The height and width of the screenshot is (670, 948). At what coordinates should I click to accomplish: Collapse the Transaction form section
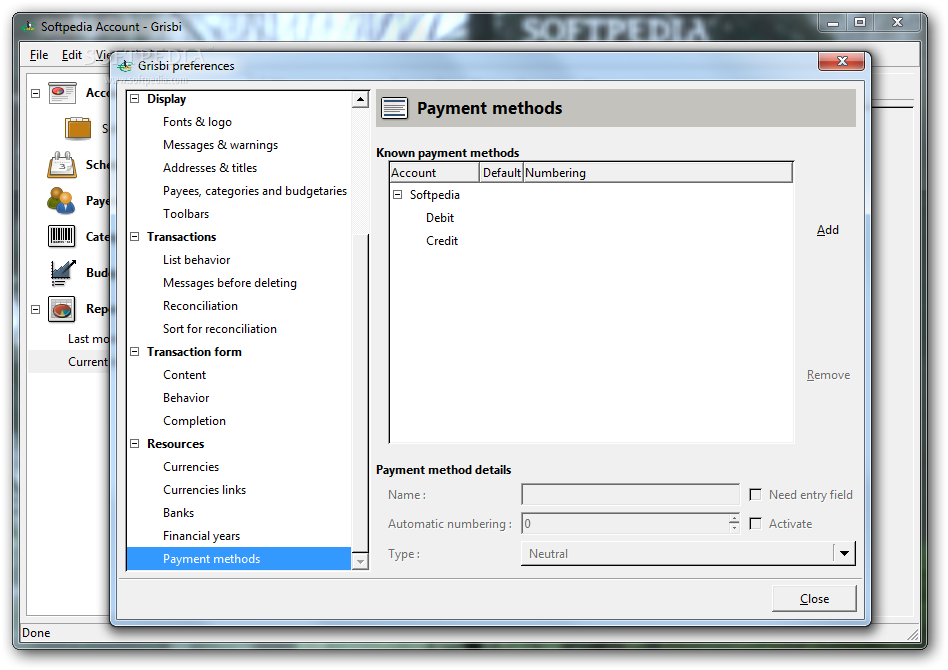click(x=135, y=351)
